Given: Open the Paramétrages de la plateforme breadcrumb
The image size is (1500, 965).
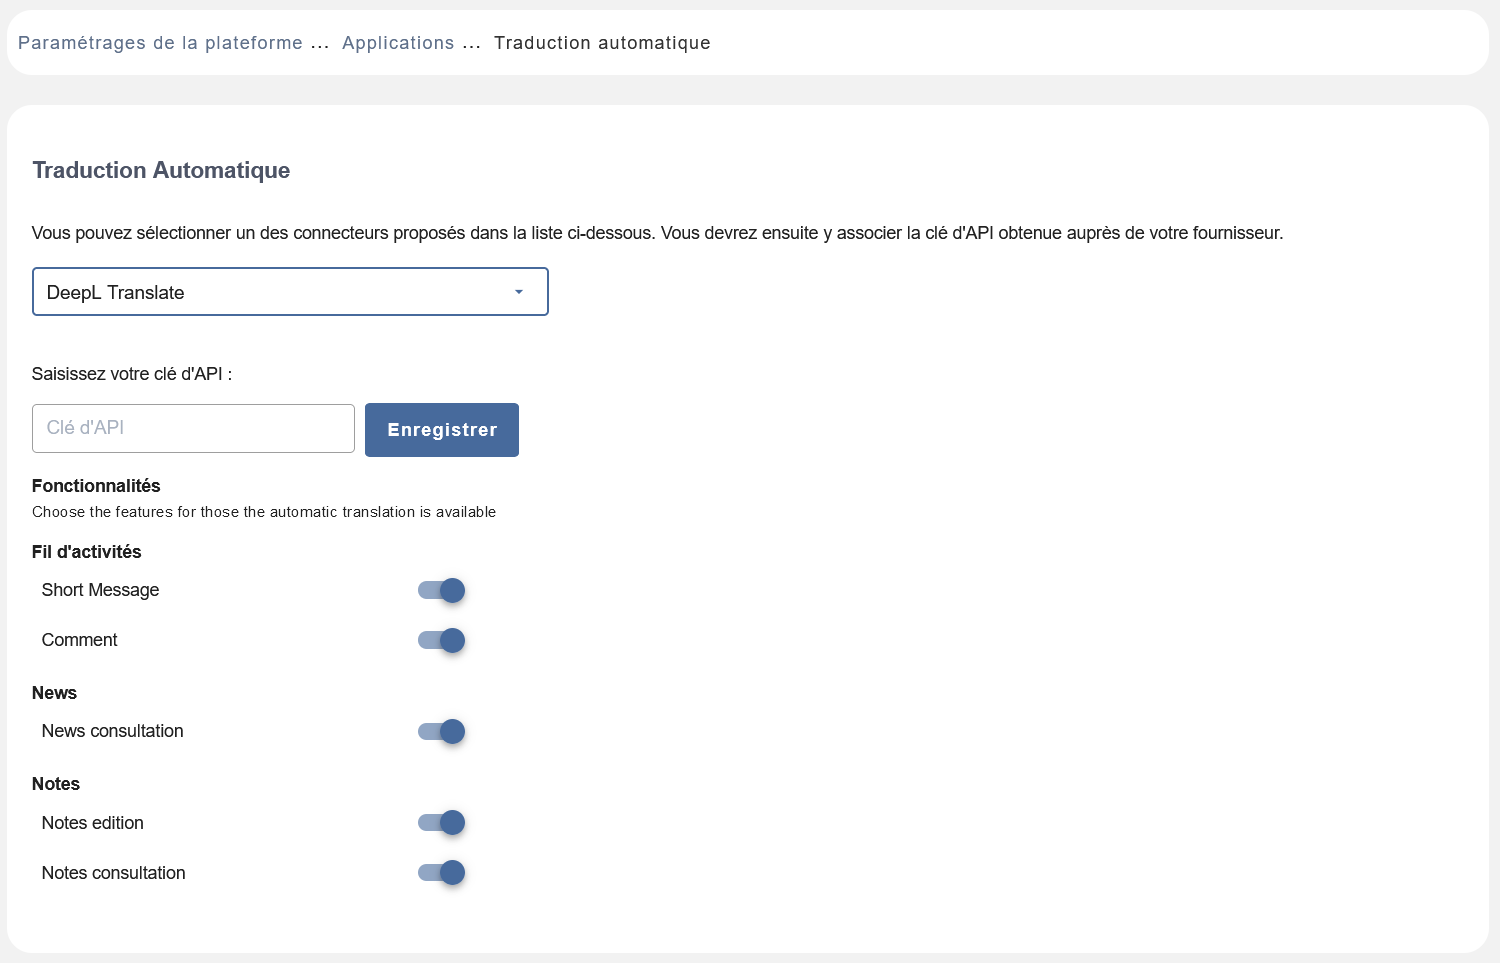Looking at the screenshot, I should tap(160, 43).
